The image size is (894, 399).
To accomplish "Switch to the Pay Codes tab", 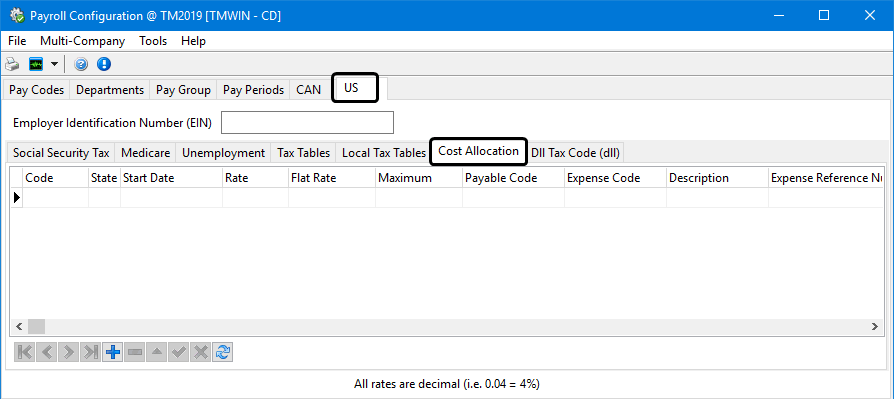I will [36, 90].
